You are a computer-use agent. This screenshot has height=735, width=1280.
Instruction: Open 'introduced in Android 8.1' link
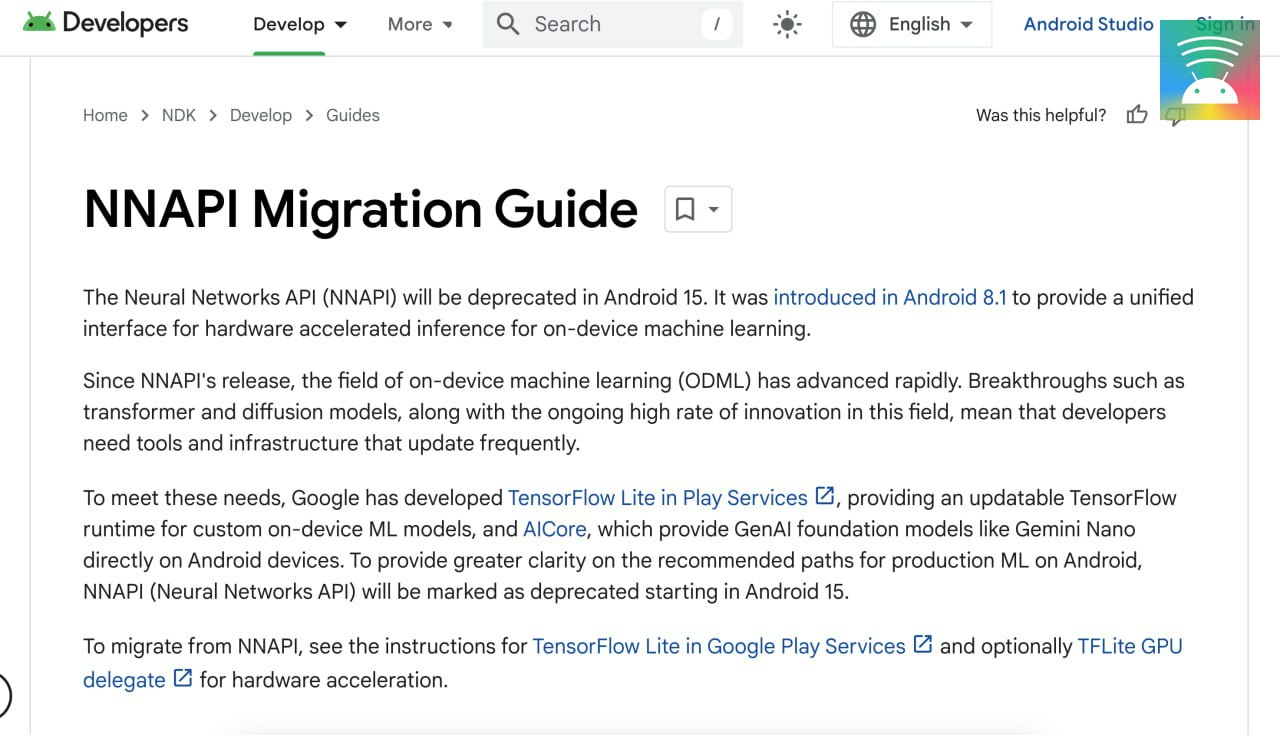[x=890, y=297]
